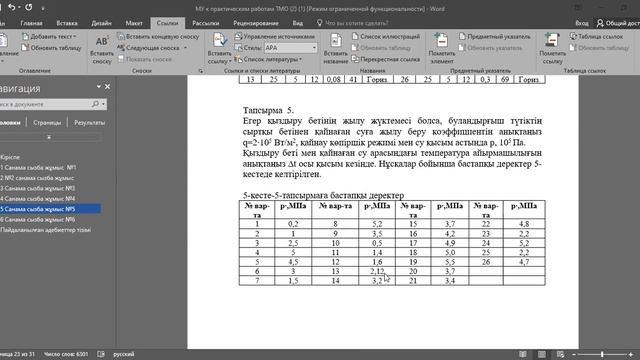Click Вход sign-in link
Viewport: 640px width, 360px height.
(582, 23)
